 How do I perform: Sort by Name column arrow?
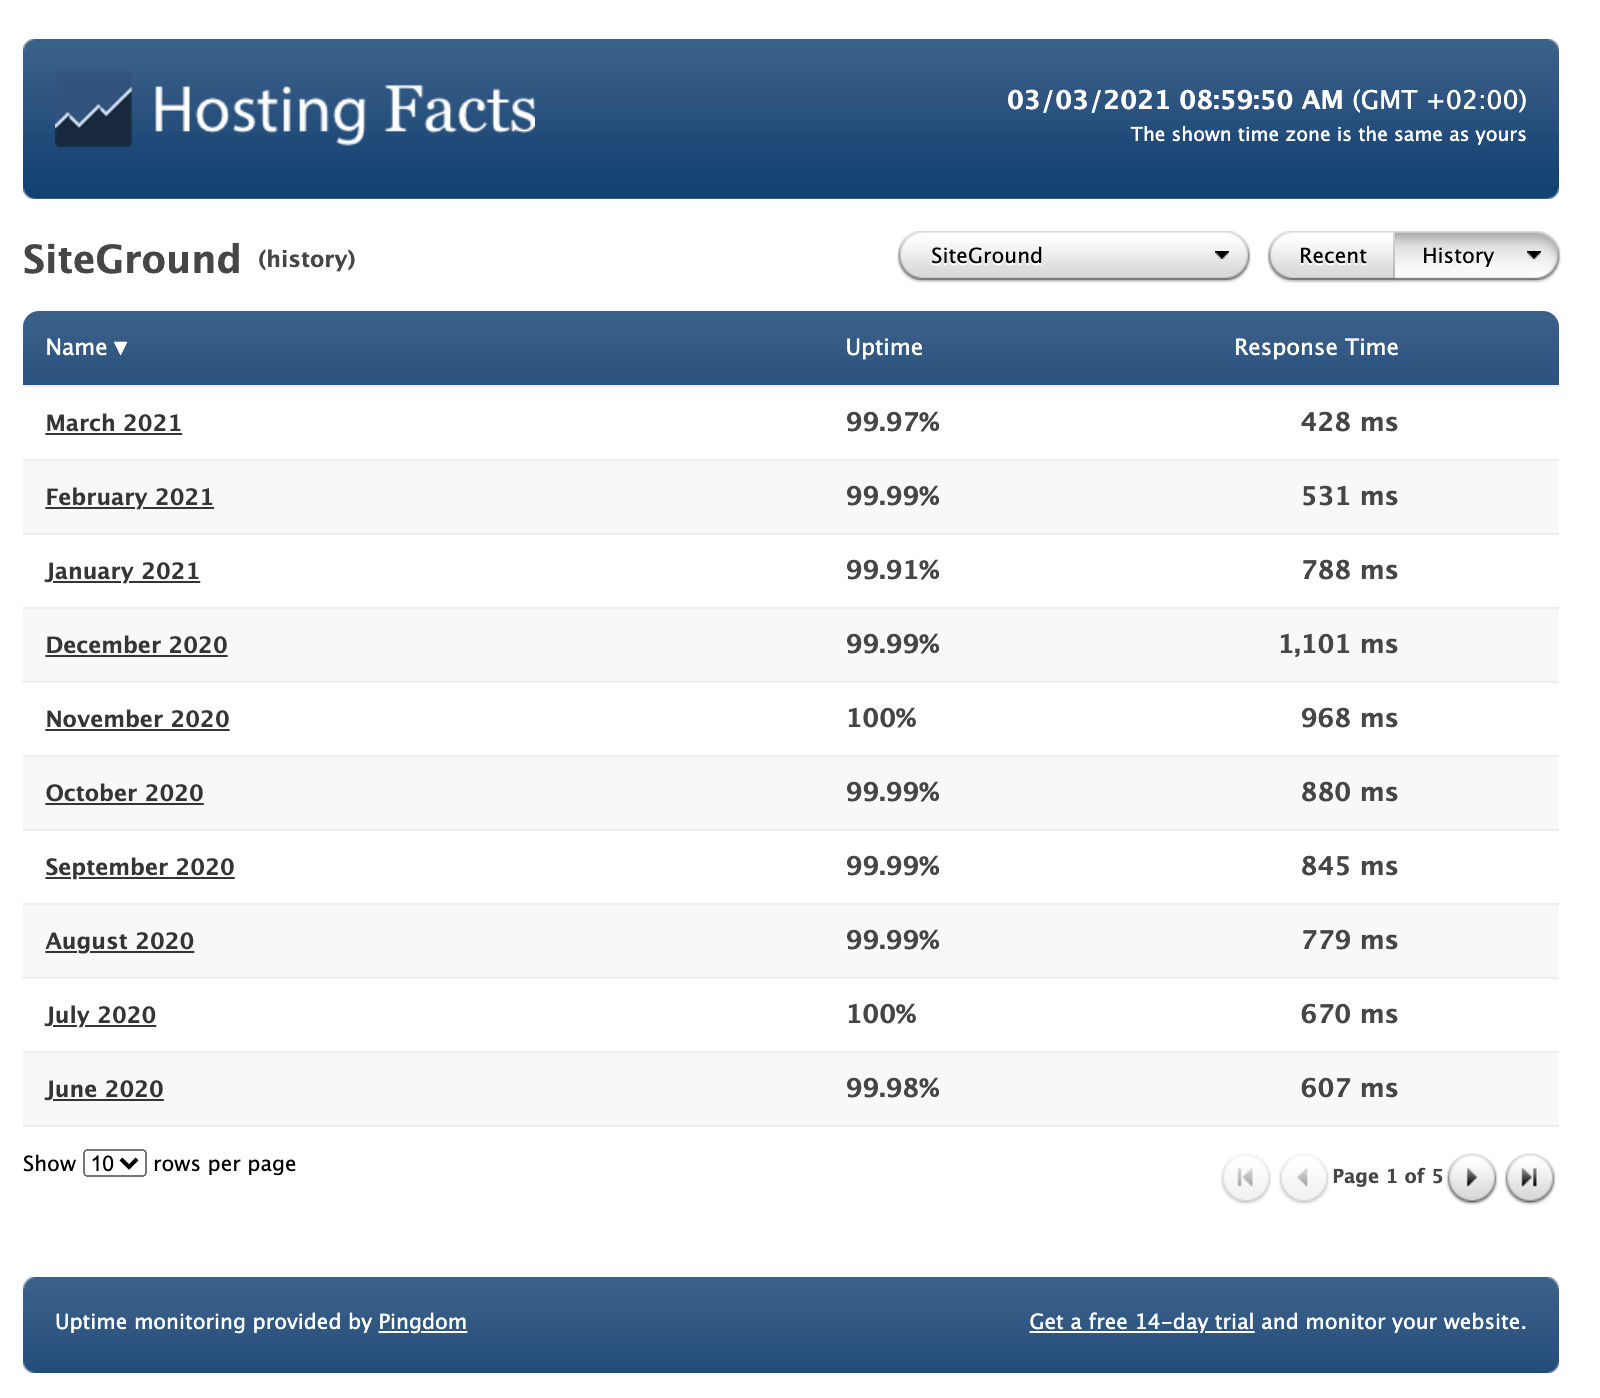pos(121,348)
